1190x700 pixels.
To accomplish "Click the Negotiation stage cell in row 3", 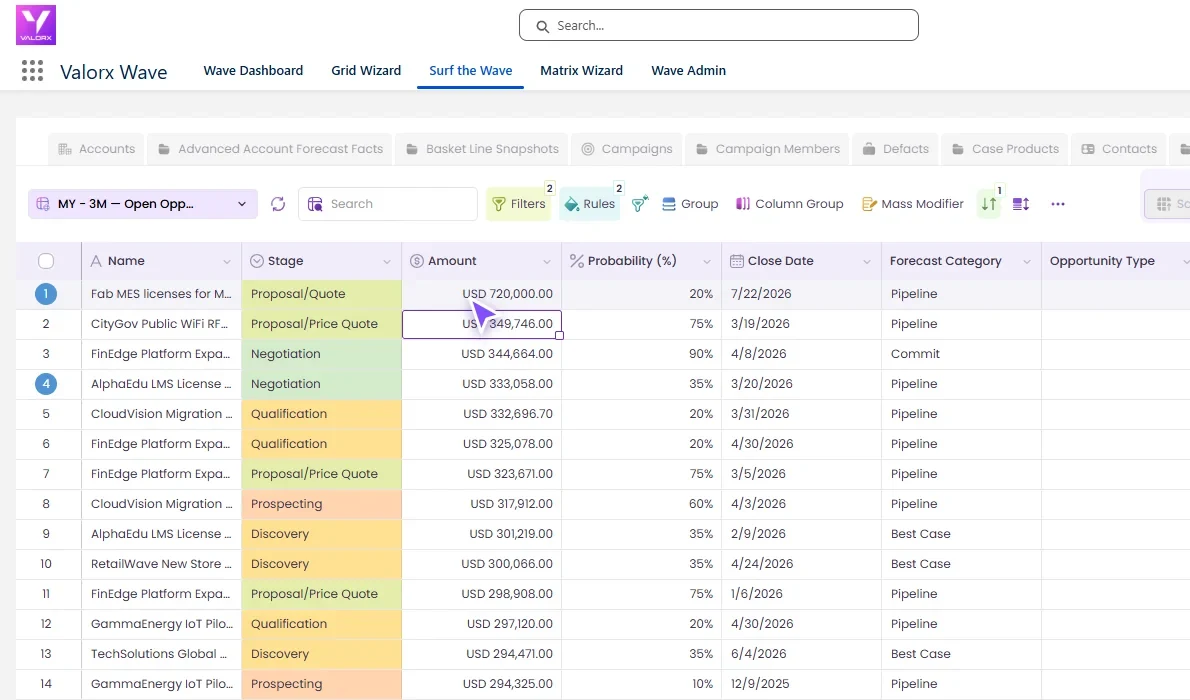I will coord(321,354).
